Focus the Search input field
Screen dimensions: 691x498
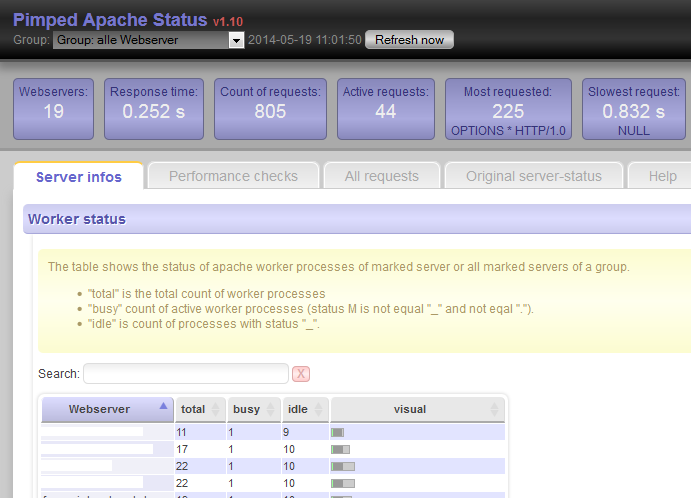click(186, 374)
